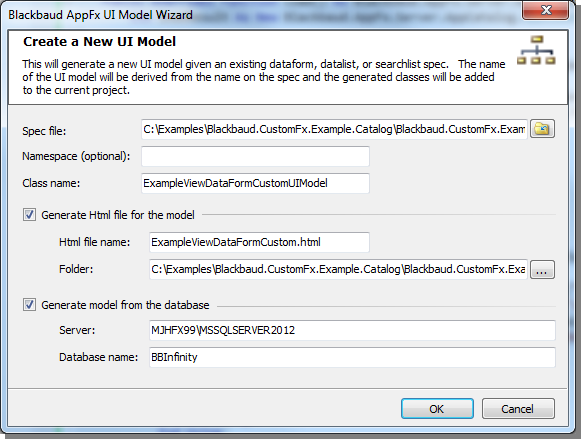This screenshot has width=581, height=439.
Task: Click the Server name field
Action: click(352, 330)
